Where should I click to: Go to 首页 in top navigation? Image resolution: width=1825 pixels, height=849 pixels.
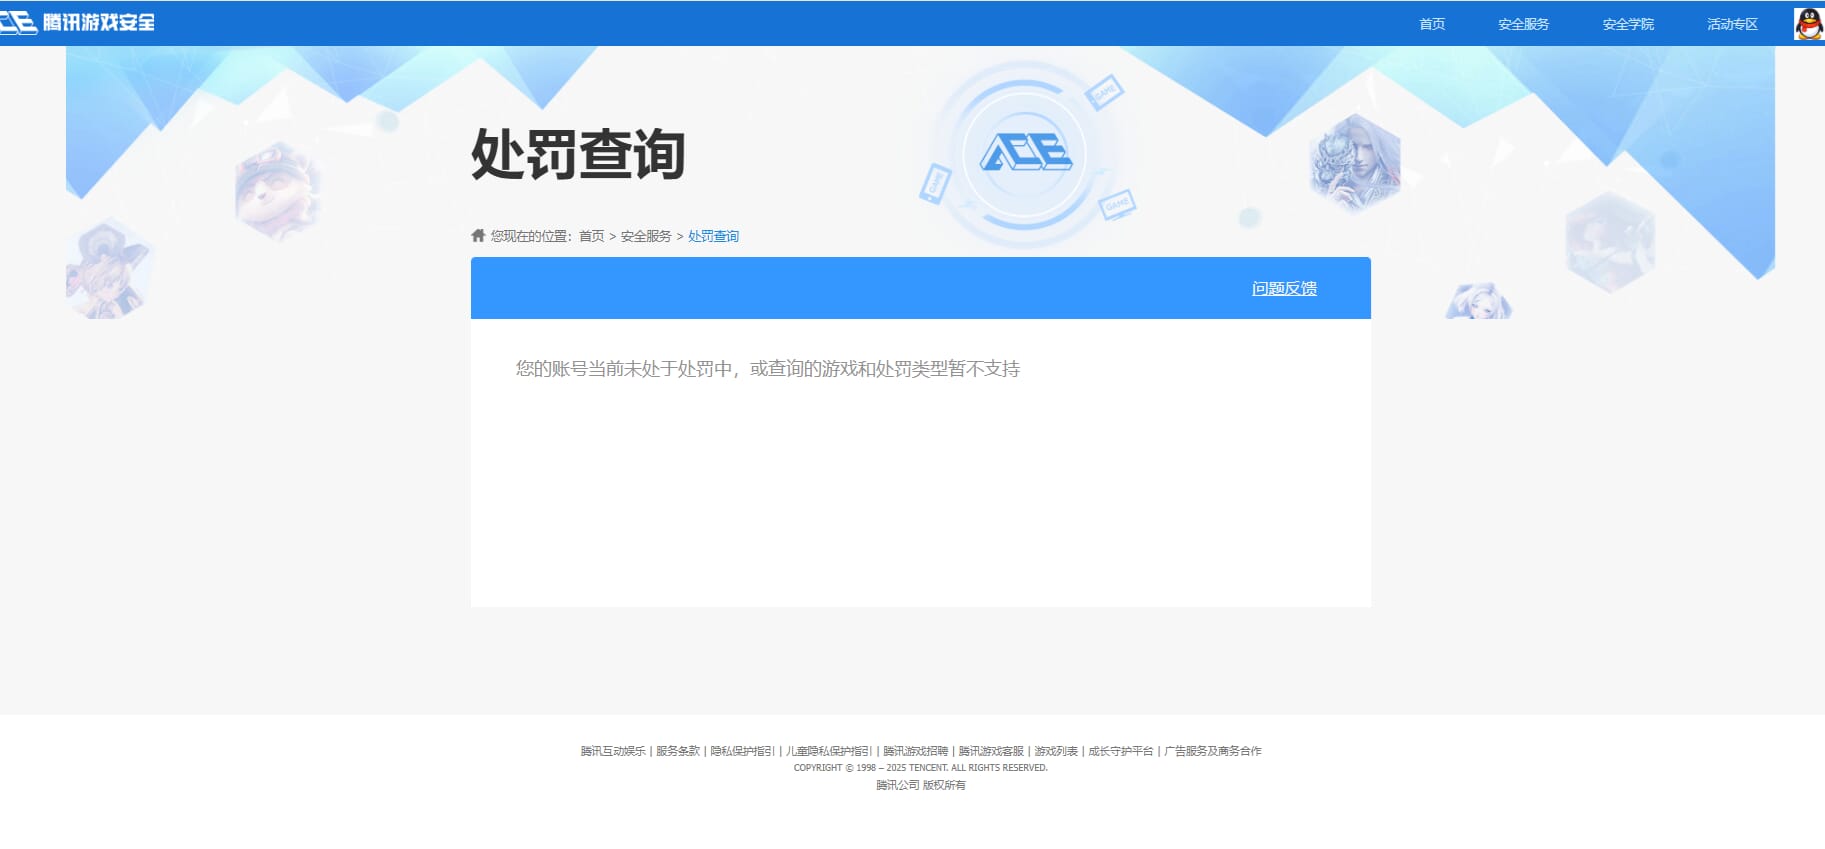(x=1432, y=24)
